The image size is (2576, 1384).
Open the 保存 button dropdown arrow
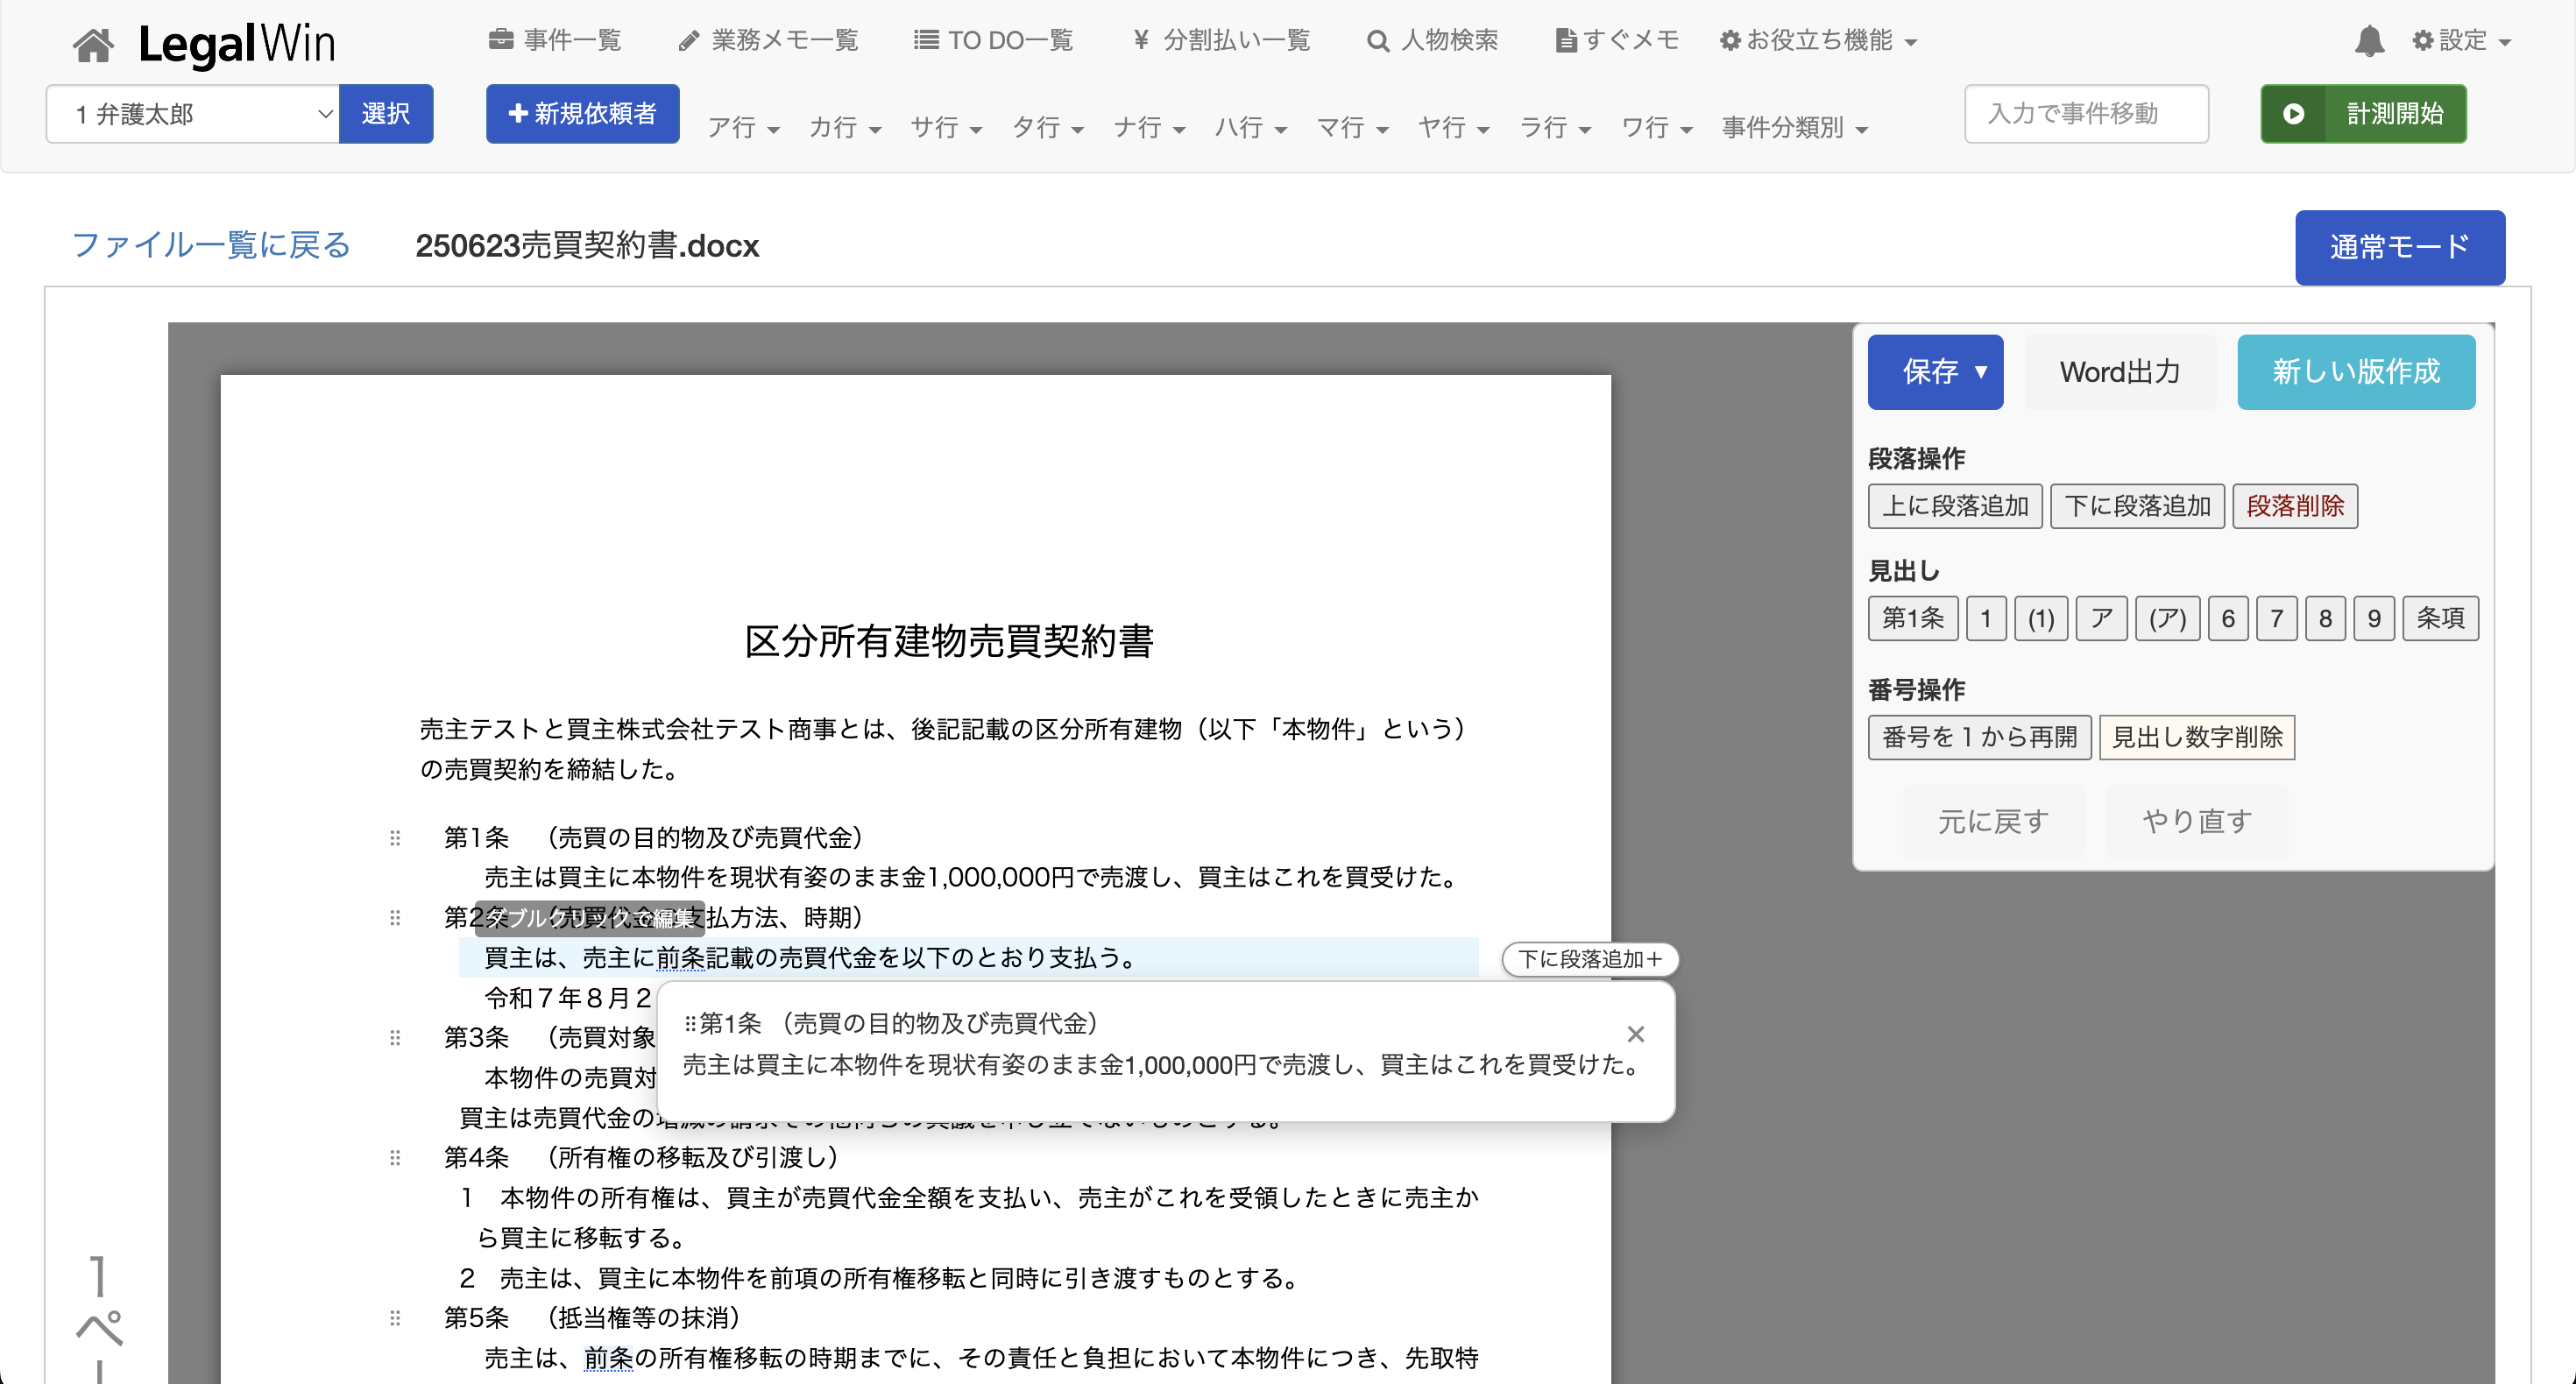click(x=1980, y=372)
